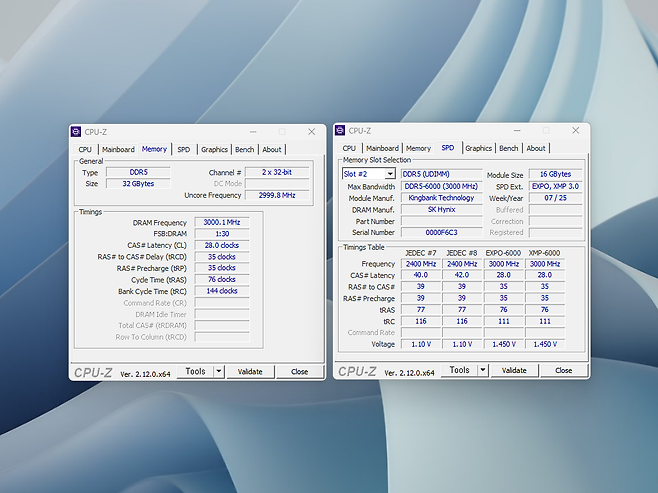Image resolution: width=658 pixels, height=493 pixels.
Task: Open the Mainboard tab in the left window
Action: (119, 150)
